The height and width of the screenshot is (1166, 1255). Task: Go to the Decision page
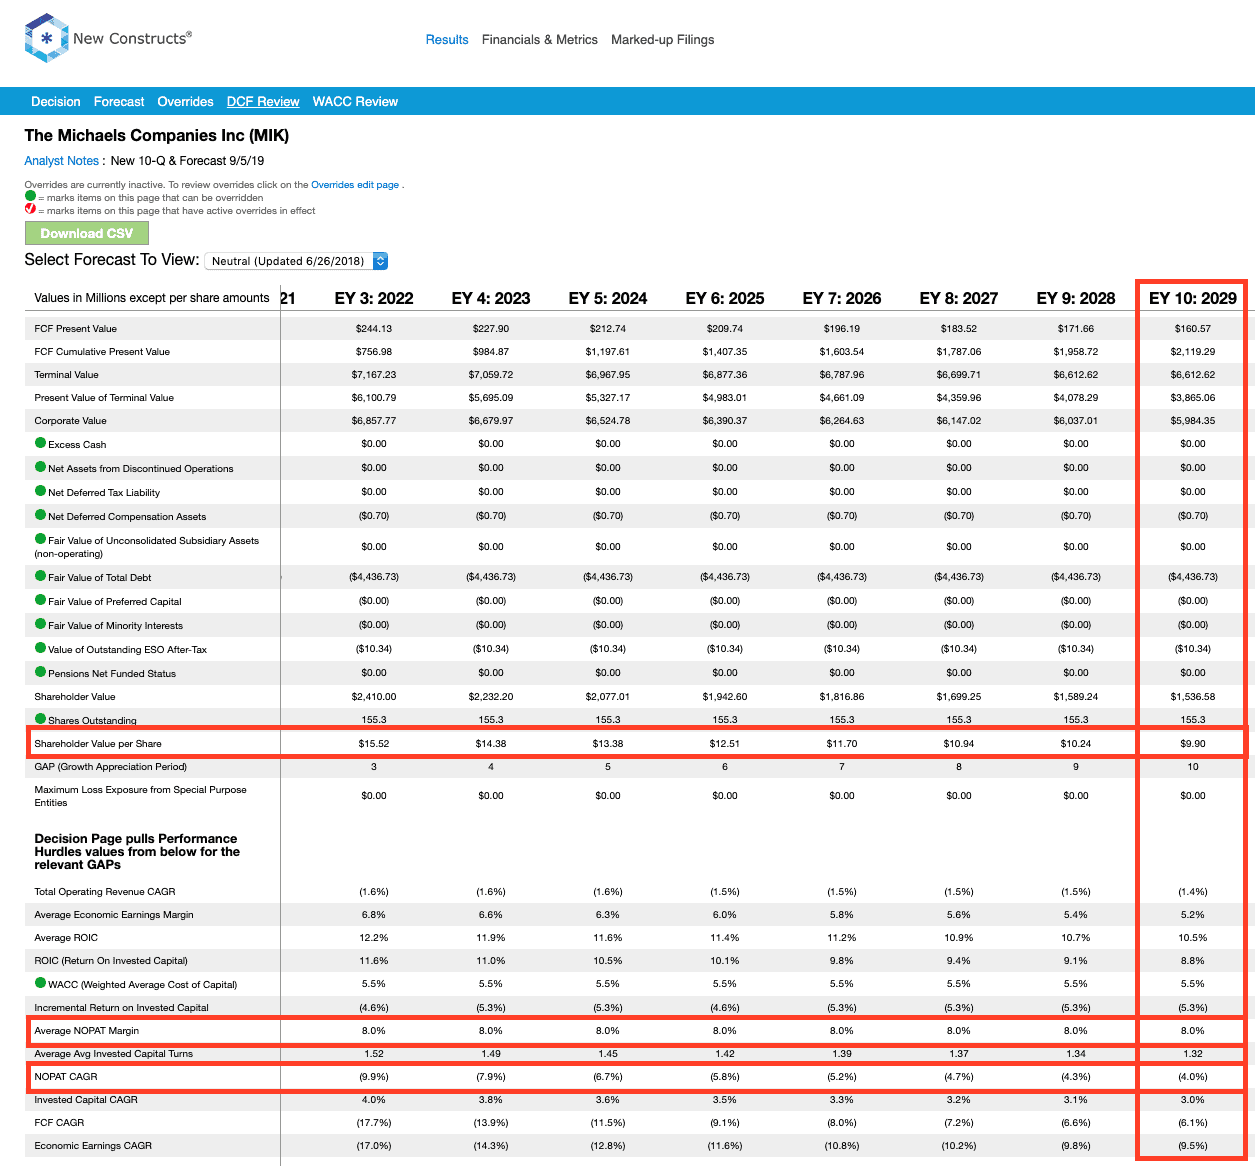[x=56, y=102]
